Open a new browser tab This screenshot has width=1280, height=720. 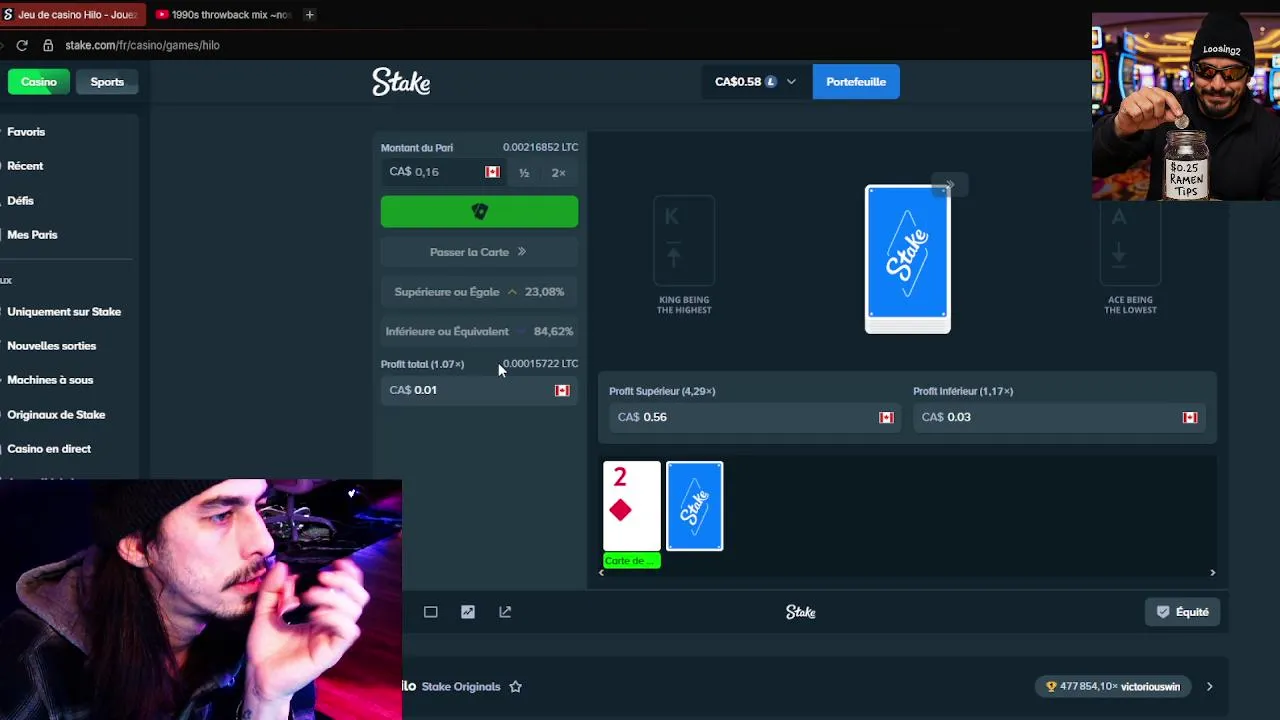click(309, 14)
